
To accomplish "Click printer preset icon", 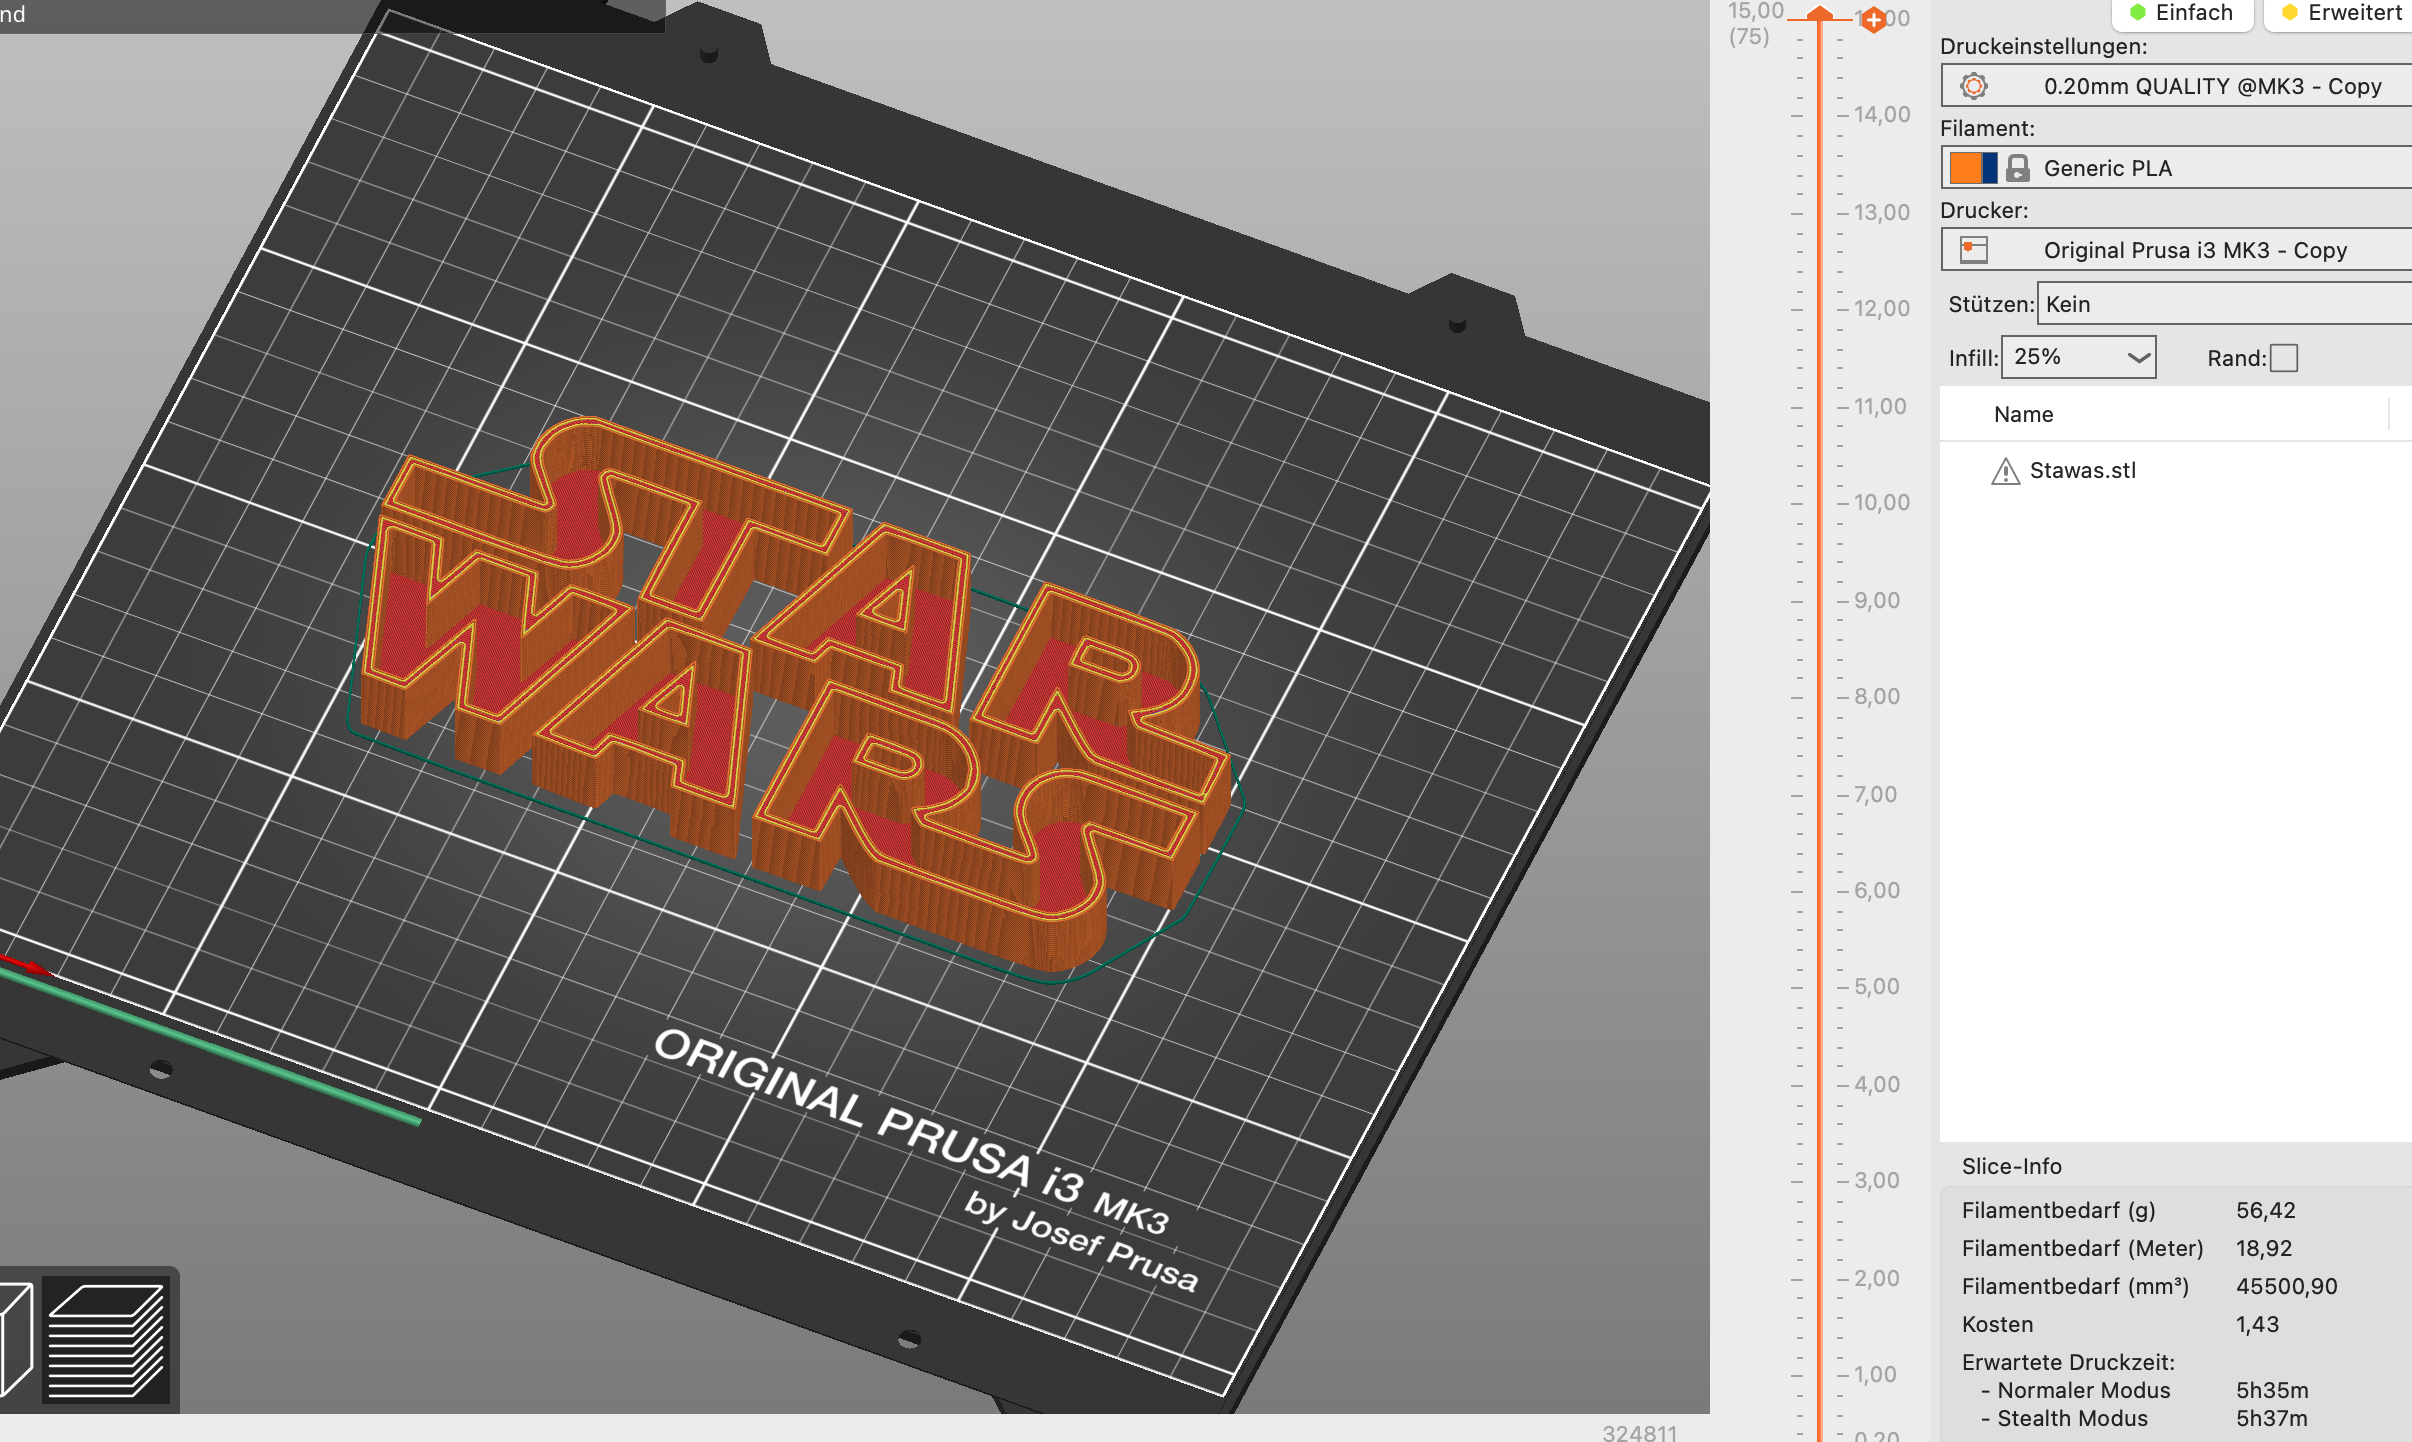I will click(1973, 250).
